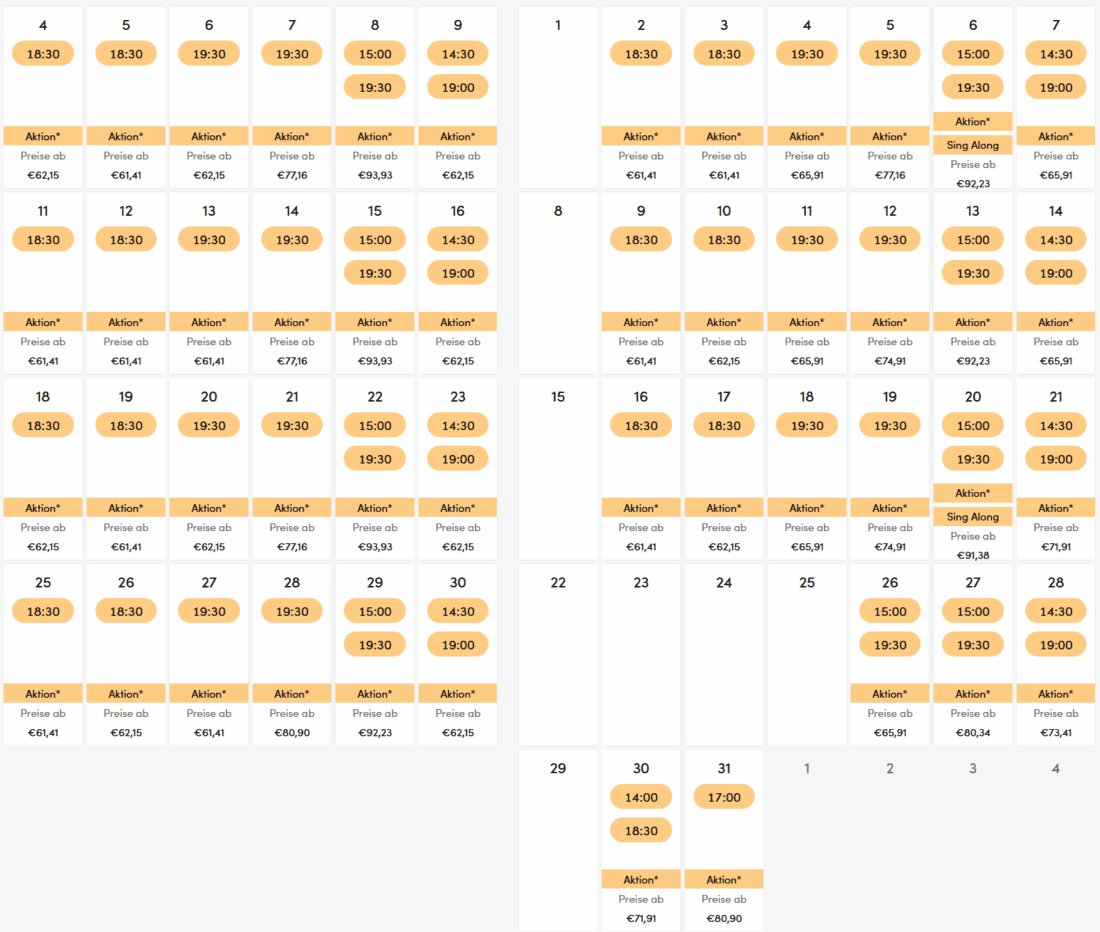This screenshot has height=932, width=1100.
Task: Select the 19:30 showtime on day 28
Action: click(292, 611)
